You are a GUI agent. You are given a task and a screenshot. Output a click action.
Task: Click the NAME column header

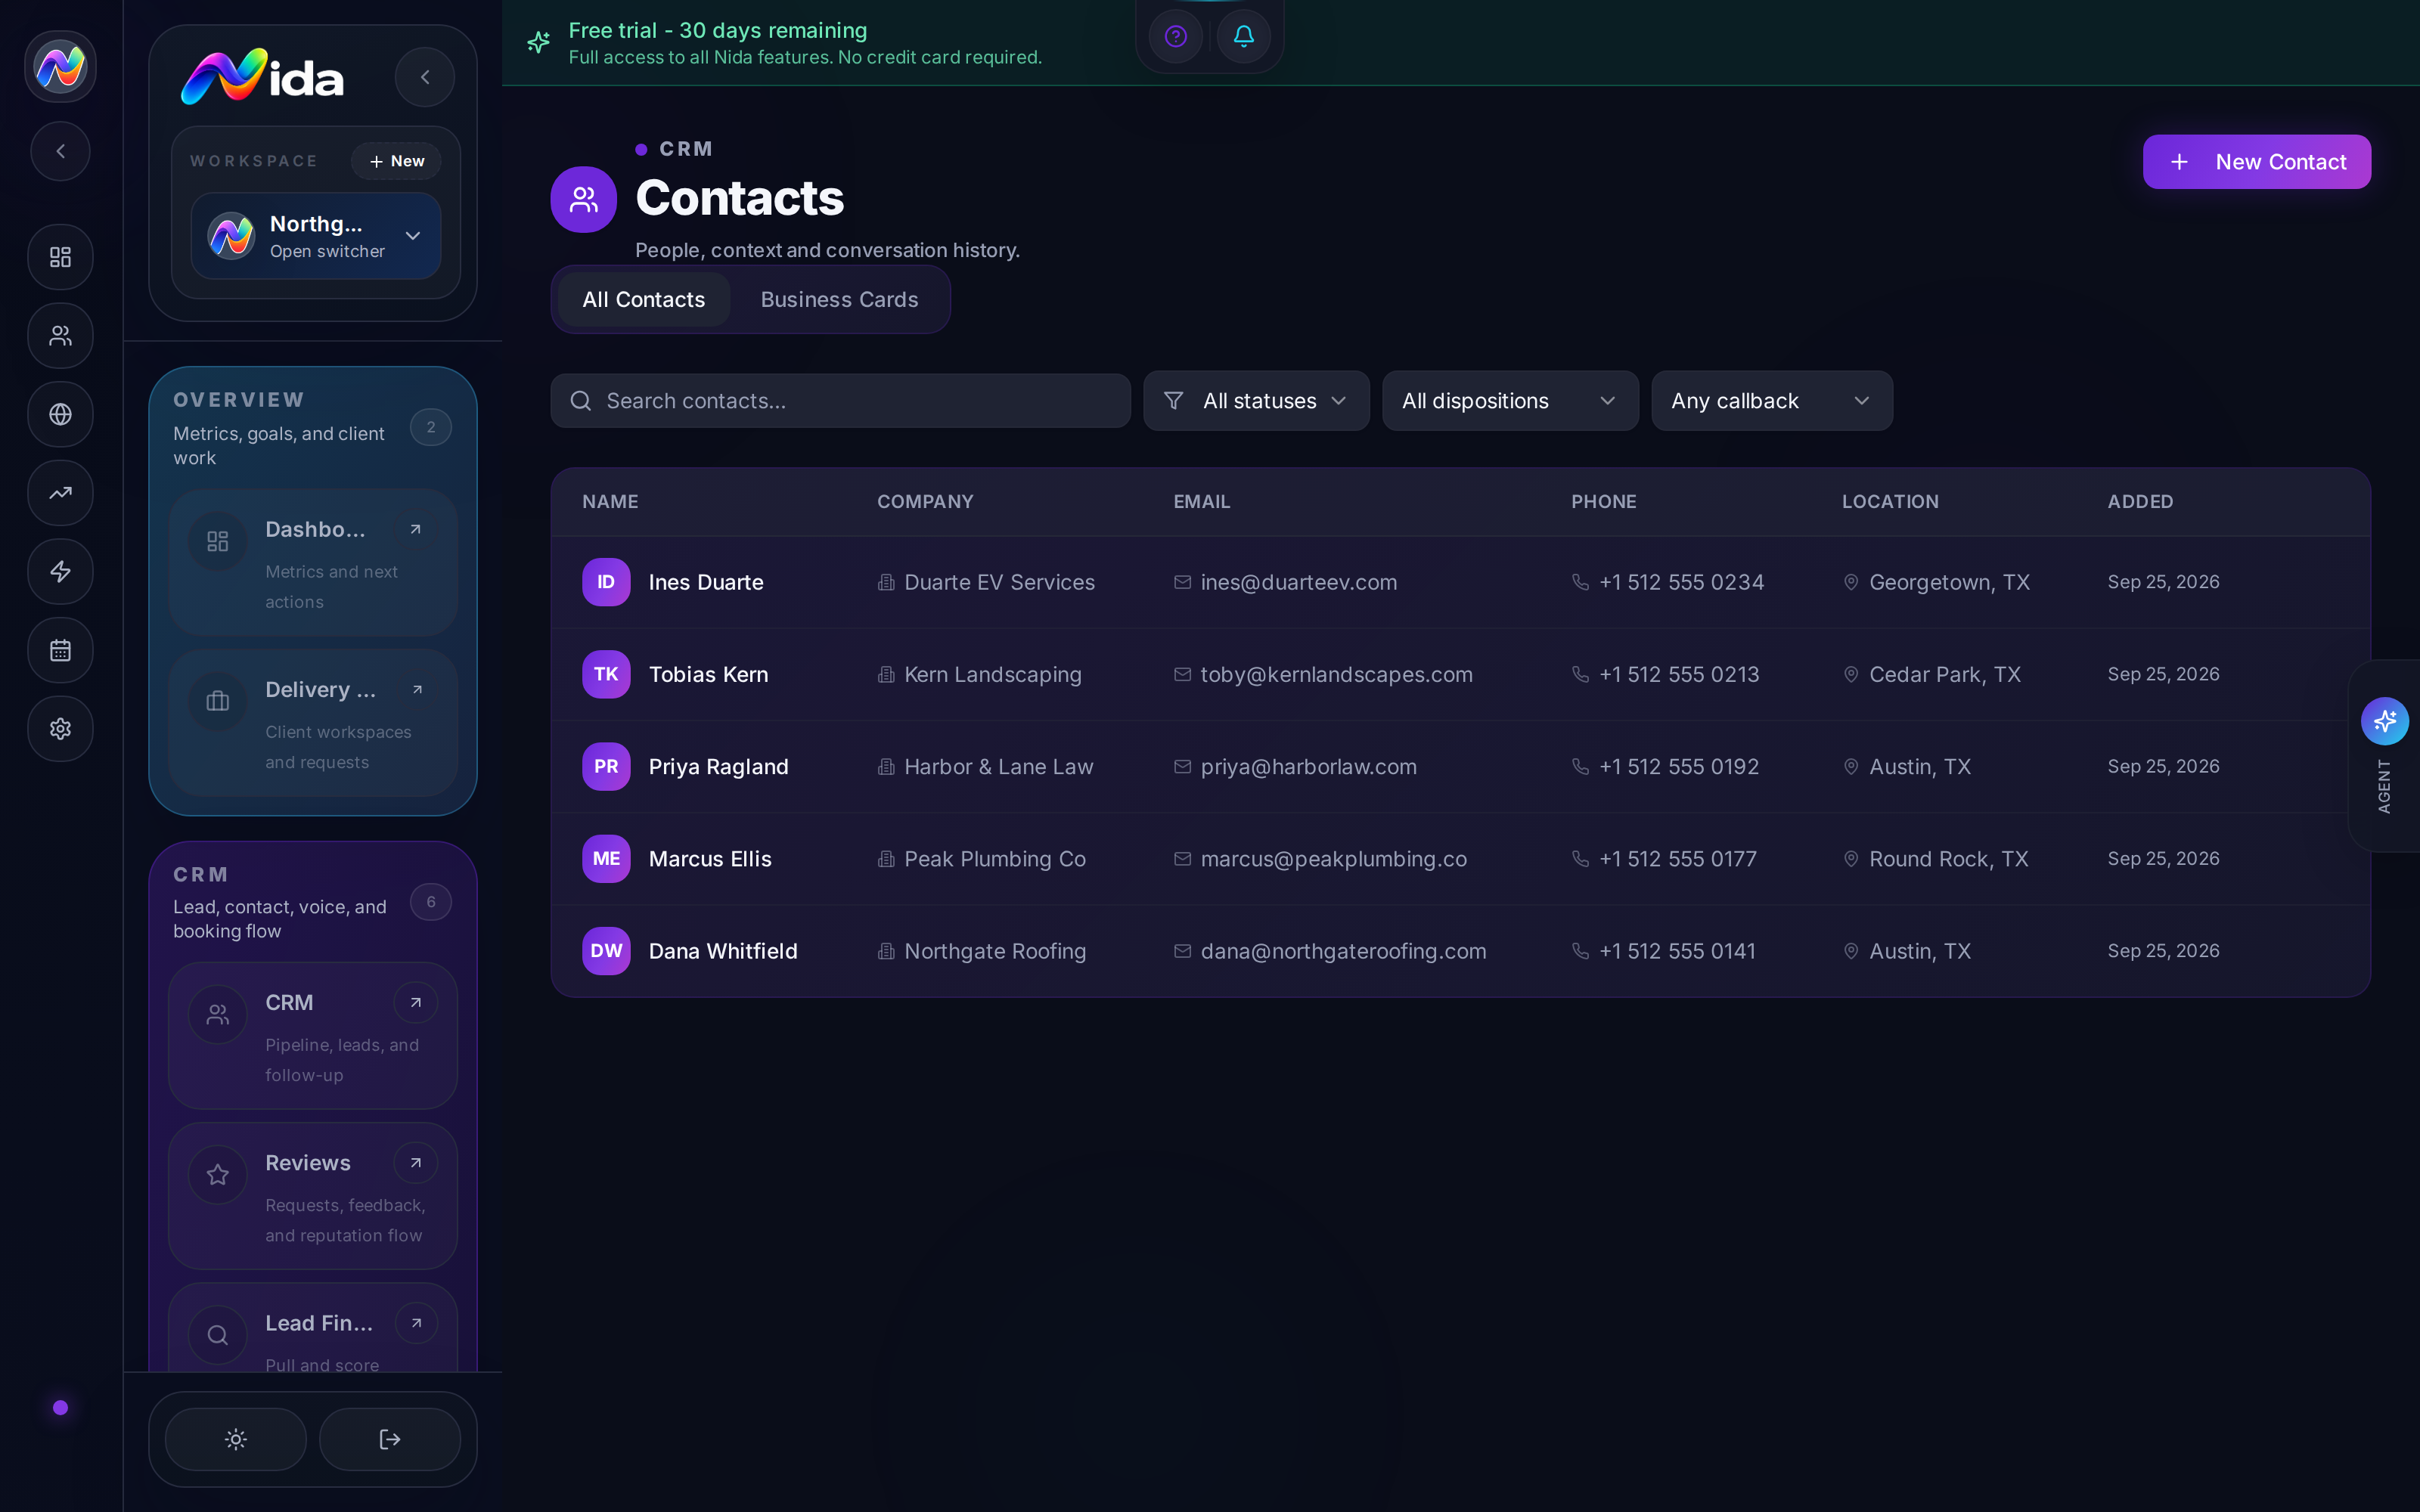coord(610,502)
